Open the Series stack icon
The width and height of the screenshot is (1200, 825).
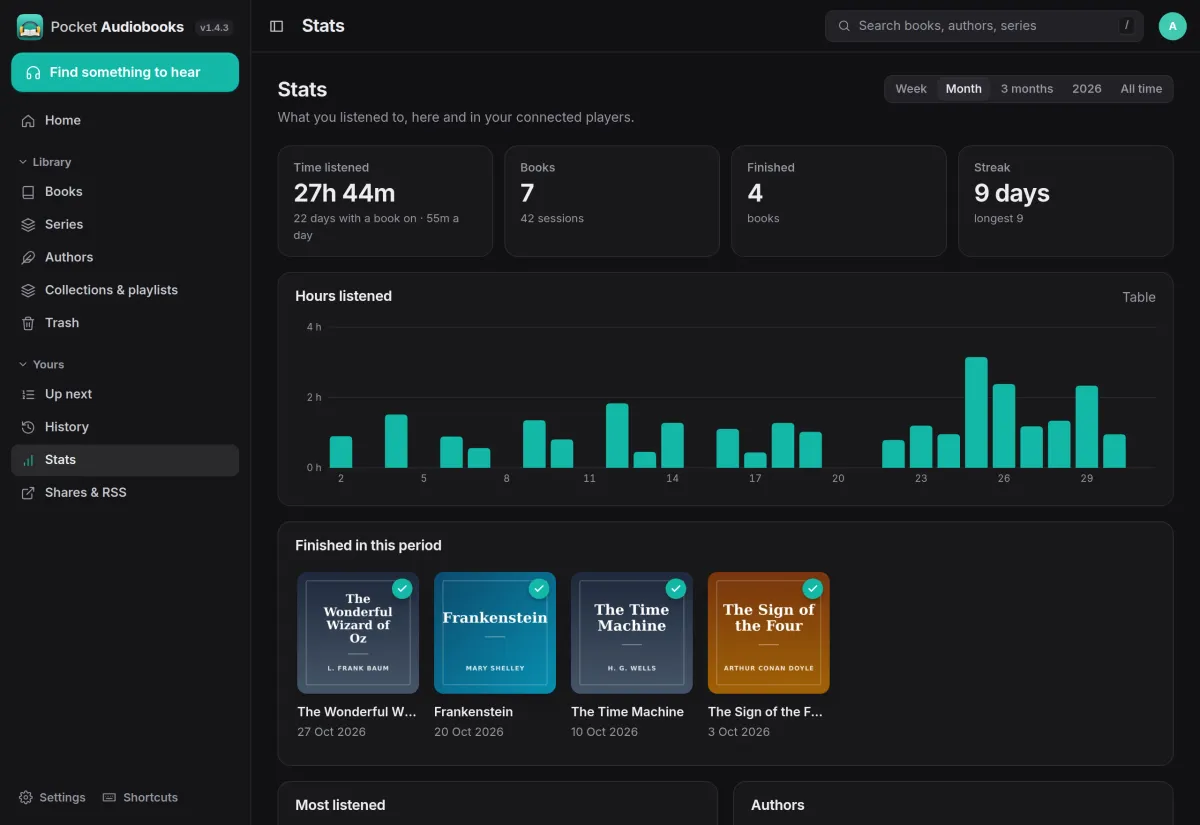point(28,225)
